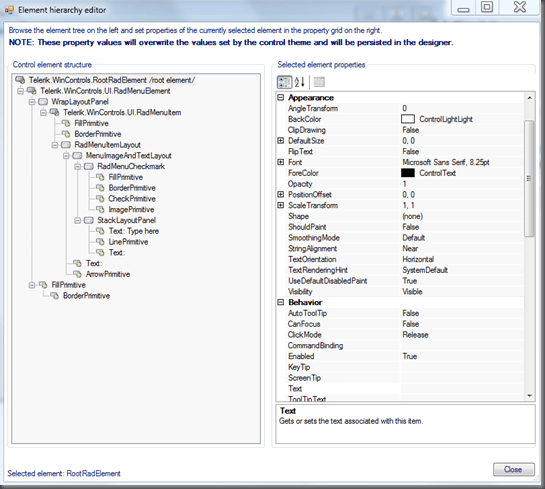Click the RootRadElement node icon
The width and height of the screenshot is (545, 489).
click(x=20, y=80)
